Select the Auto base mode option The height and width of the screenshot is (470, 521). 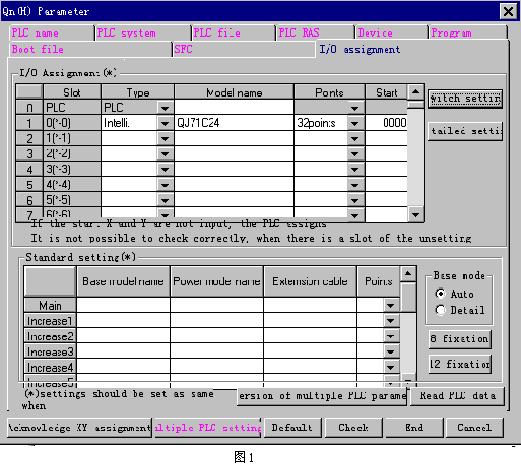[x=440, y=294]
